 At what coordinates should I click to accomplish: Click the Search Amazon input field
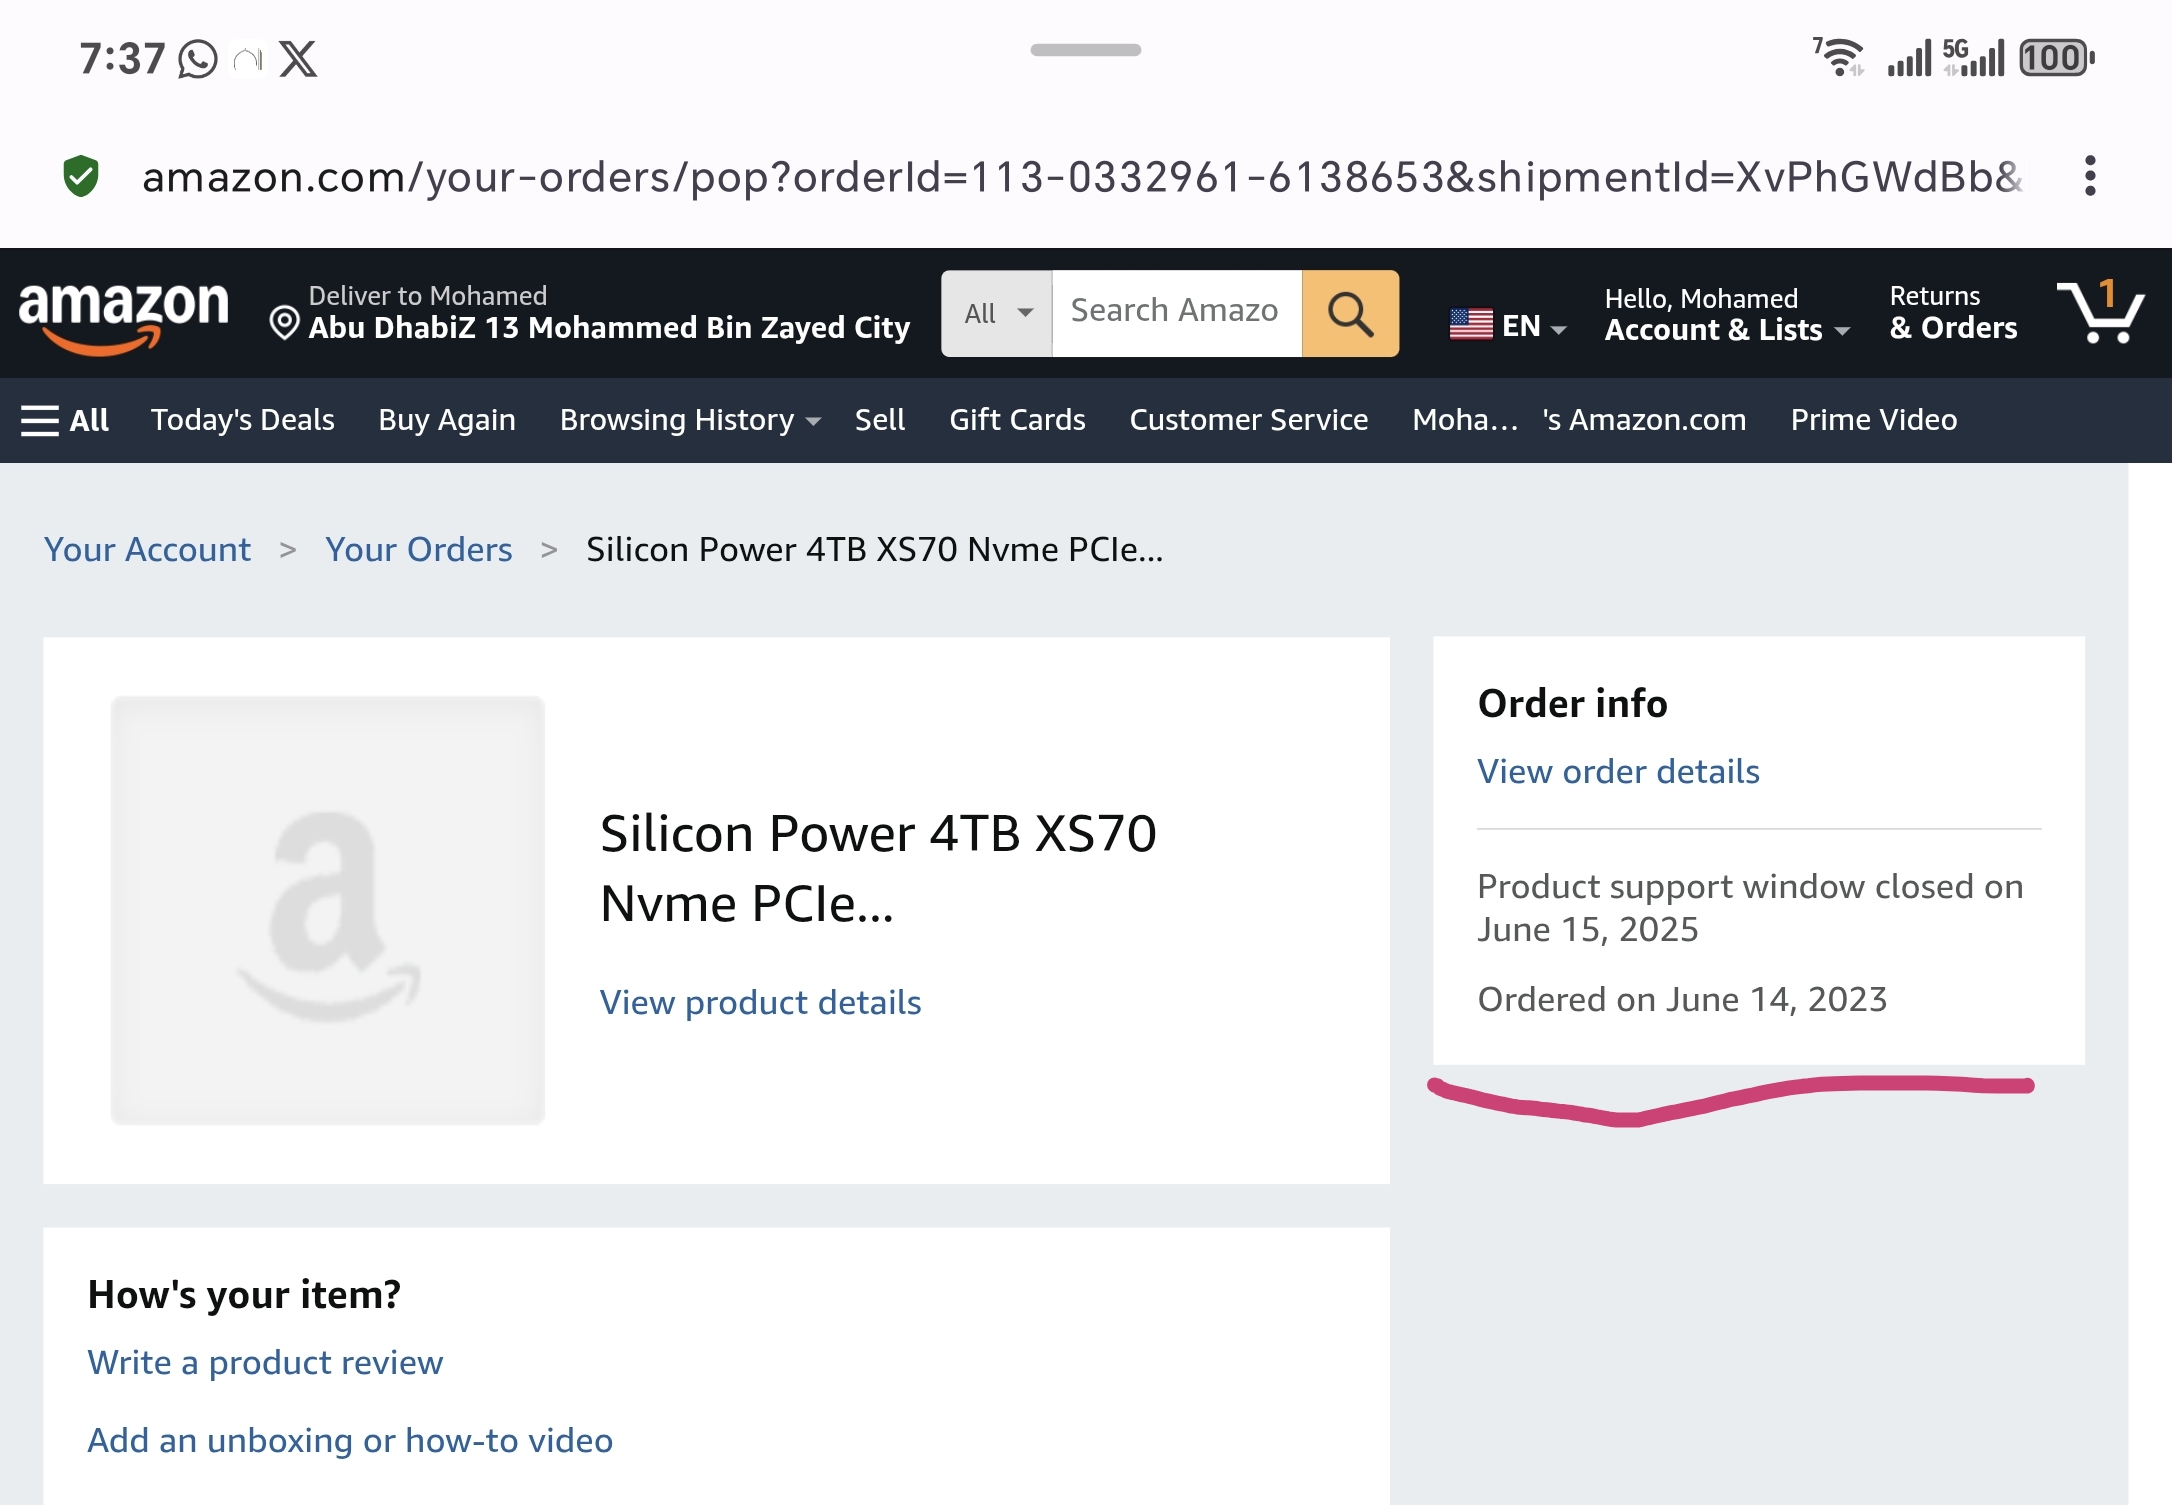click(x=1175, y=313)
